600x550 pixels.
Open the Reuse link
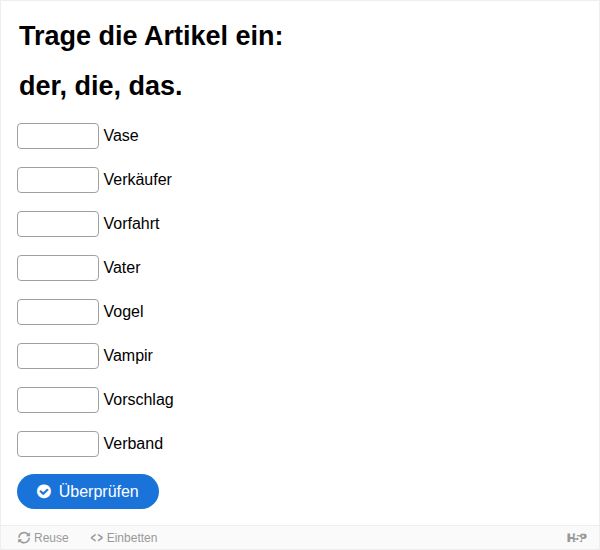tap(43, 538)
